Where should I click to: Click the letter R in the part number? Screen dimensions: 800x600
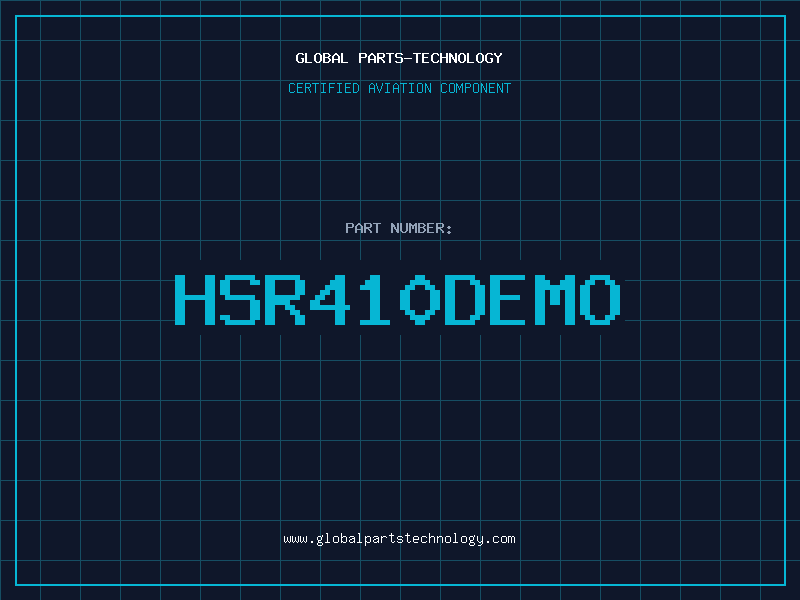tap(286, 299)
